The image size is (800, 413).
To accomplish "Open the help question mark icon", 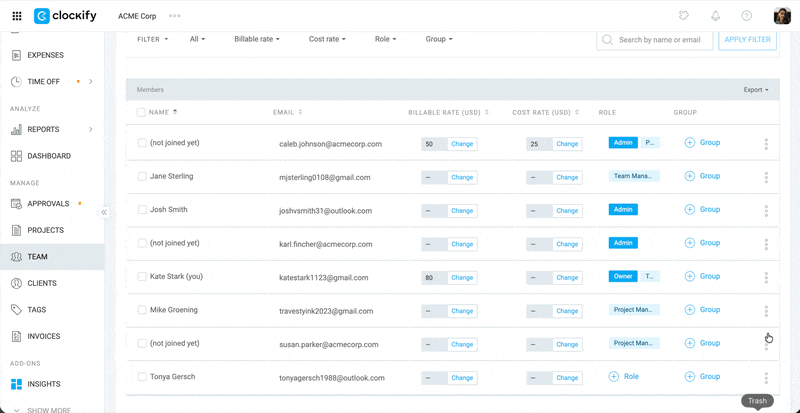I will 746,16.
